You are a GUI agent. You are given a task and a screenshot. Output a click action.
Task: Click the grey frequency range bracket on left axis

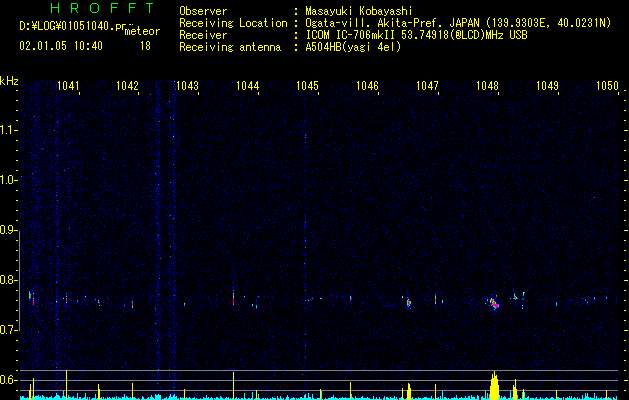tap(20, 280)
